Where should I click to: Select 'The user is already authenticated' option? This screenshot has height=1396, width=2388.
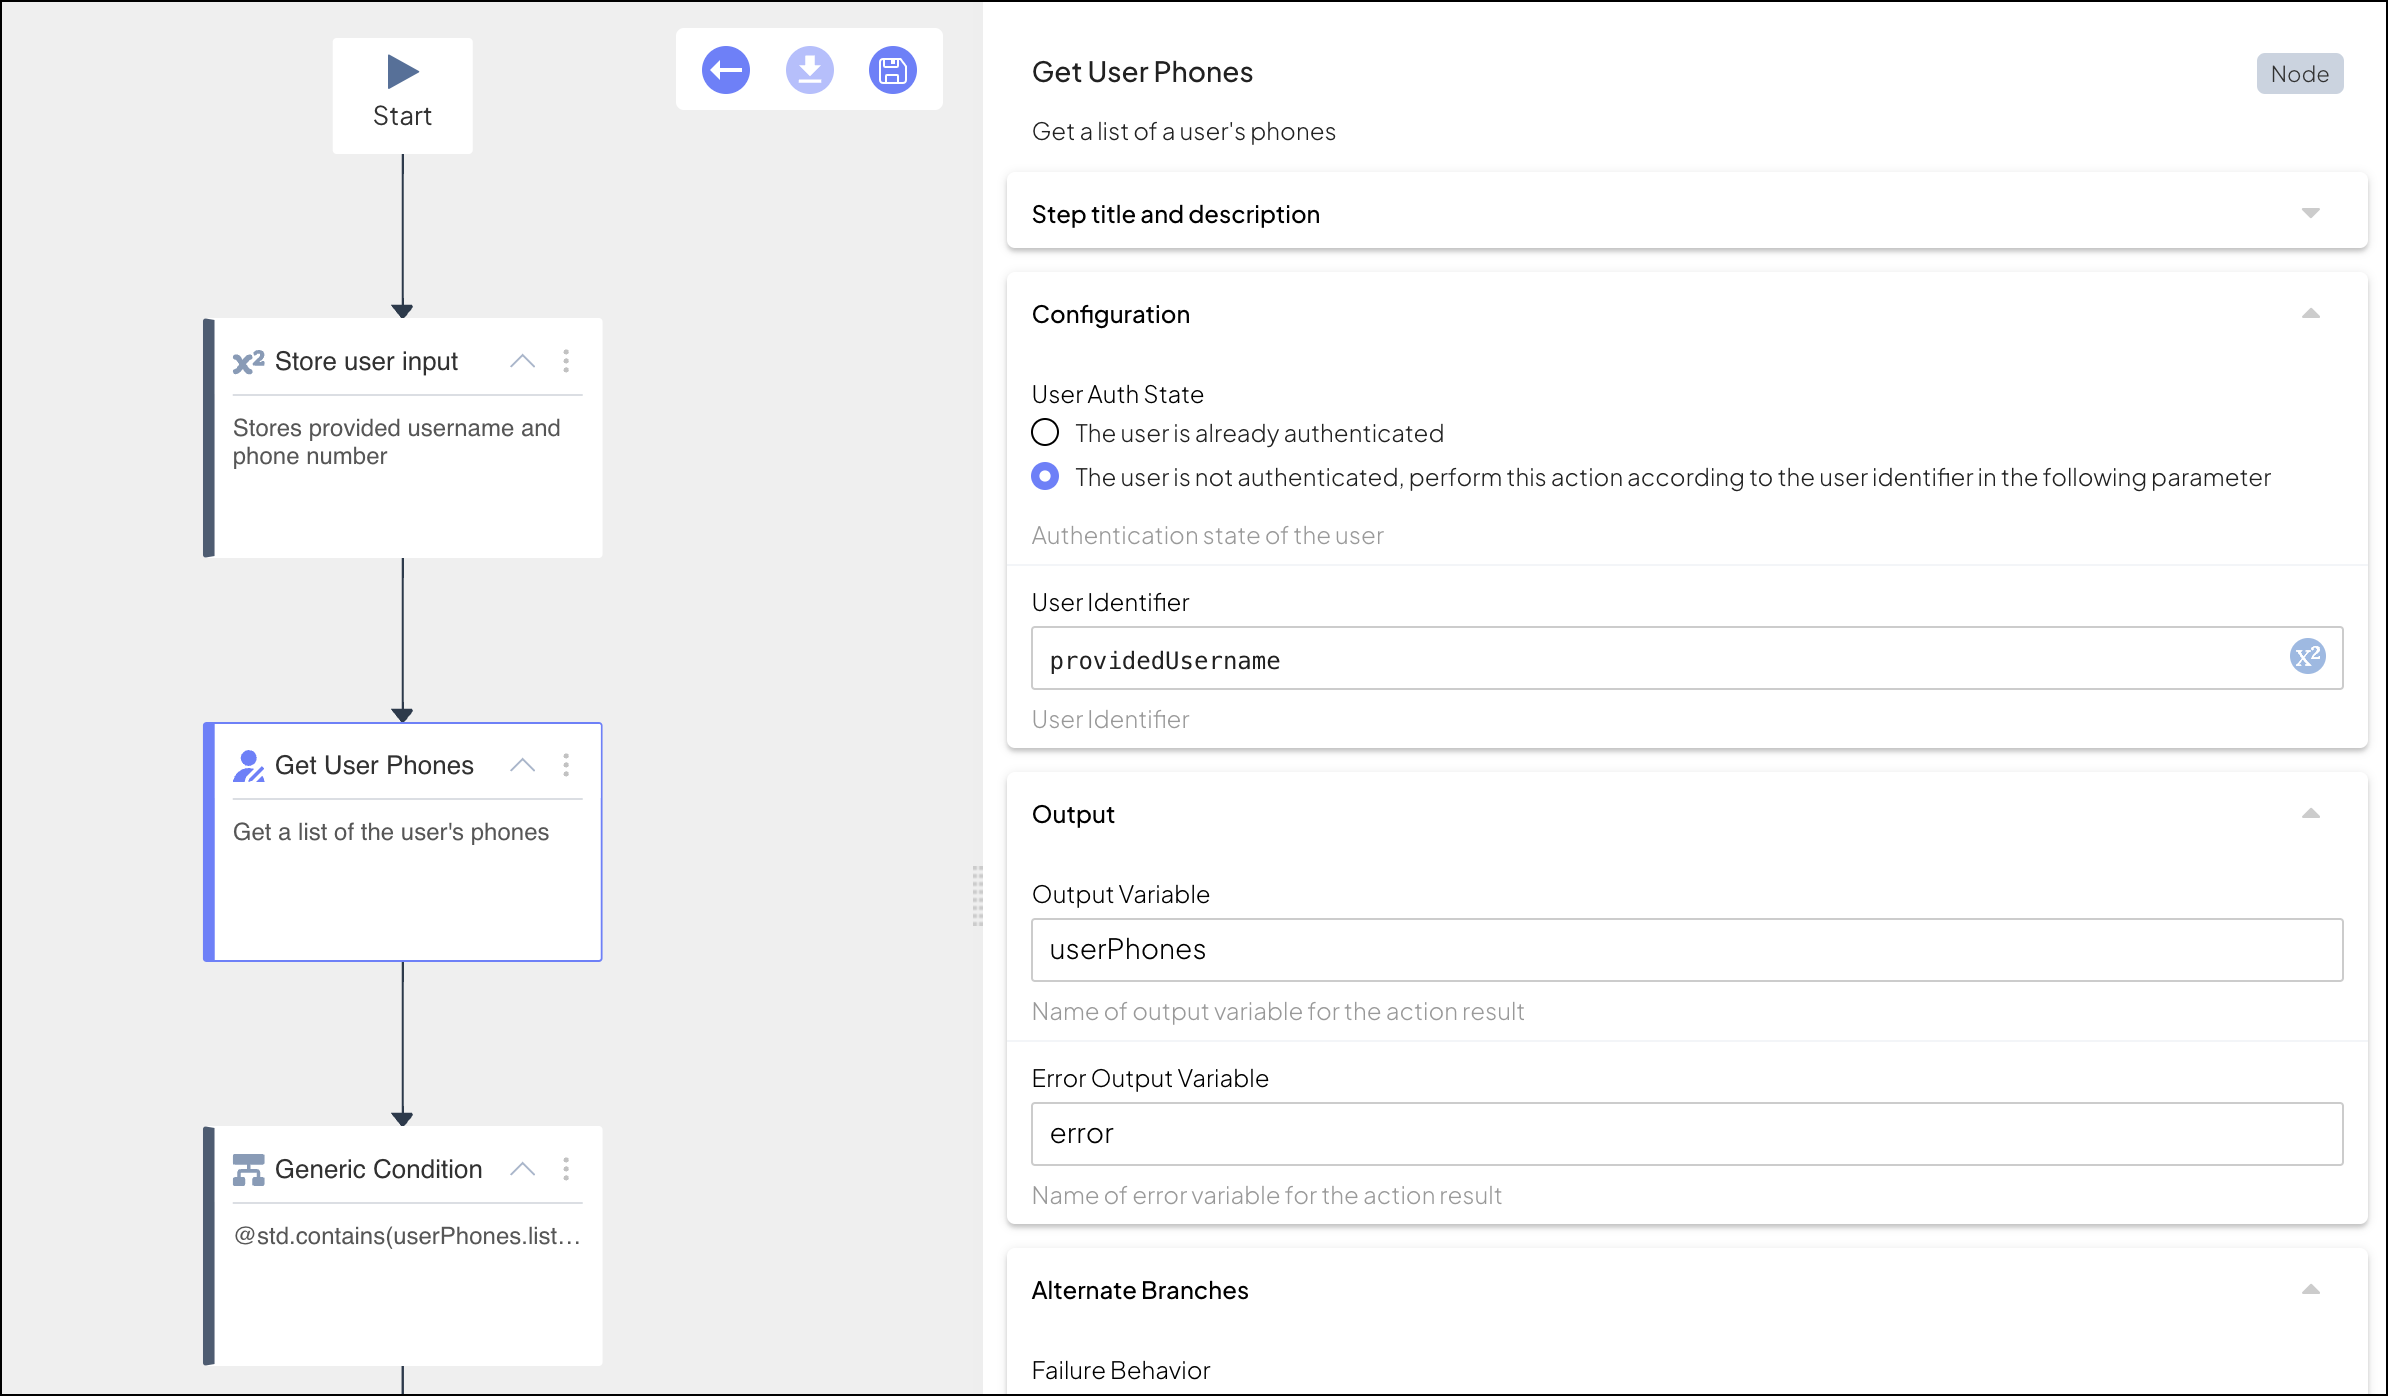1045,432
